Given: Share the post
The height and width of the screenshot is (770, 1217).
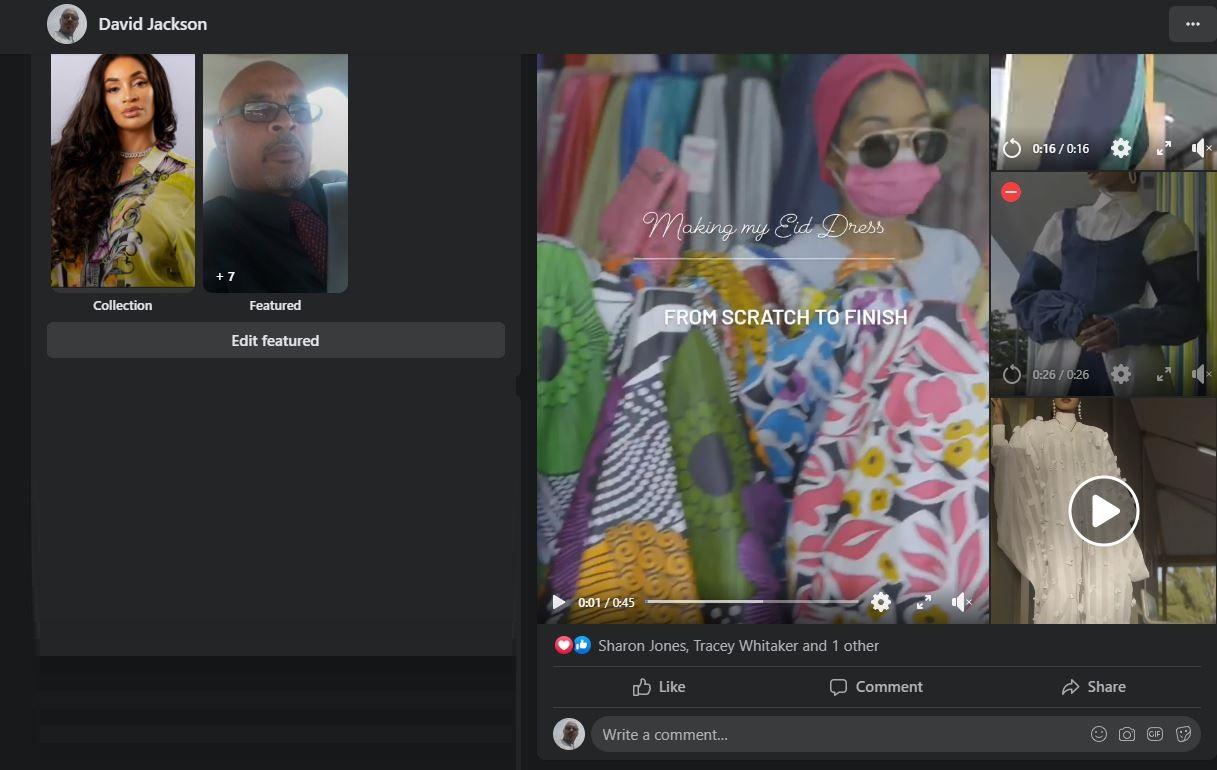Looking at the screenshot, I should pos(1093,687).
